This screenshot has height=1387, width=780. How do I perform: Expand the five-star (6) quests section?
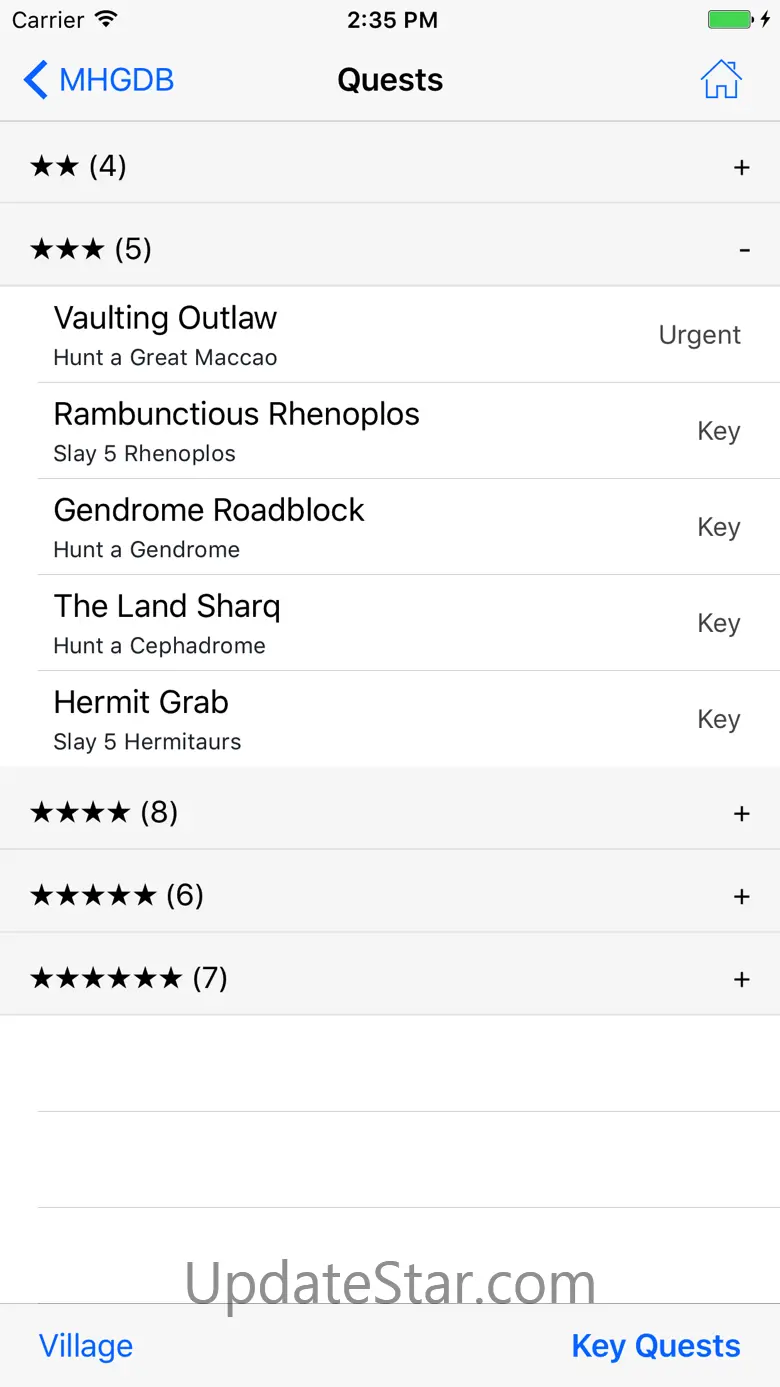click(390, 893)
